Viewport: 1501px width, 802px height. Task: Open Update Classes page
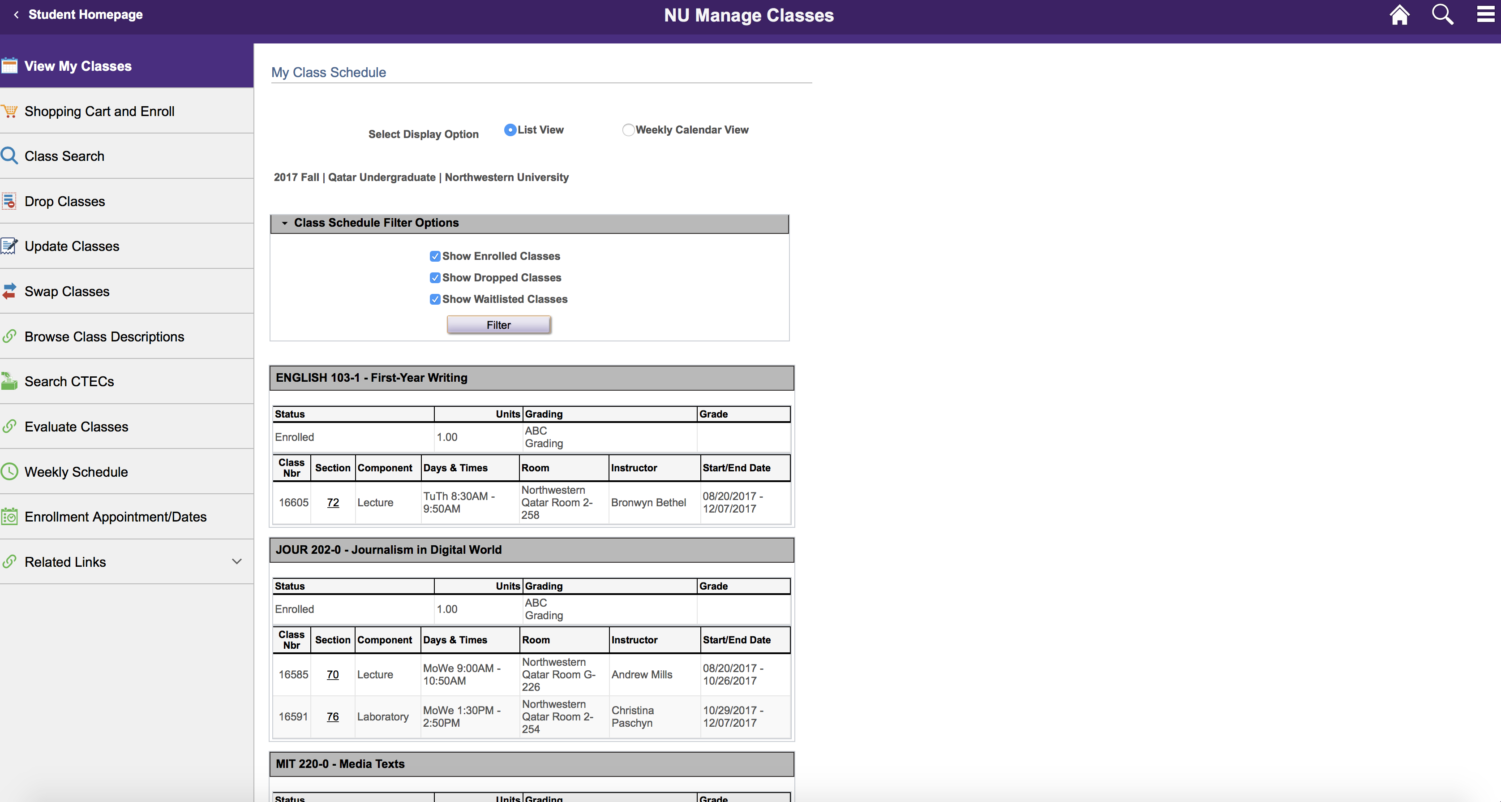[x=126, y=246]
